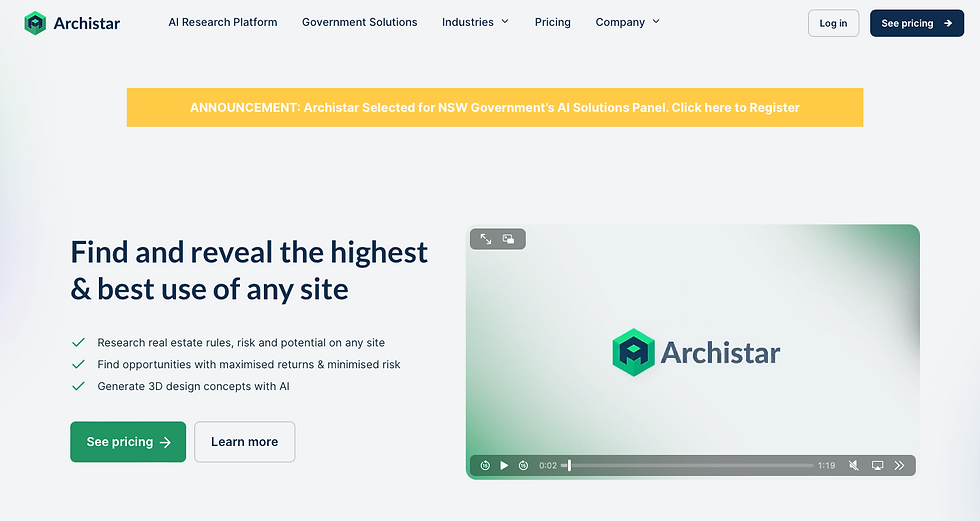The height and width of the screenshot is (521, 980).
Task: Go to Pricing in the navigation
Action: click(552, 22)
